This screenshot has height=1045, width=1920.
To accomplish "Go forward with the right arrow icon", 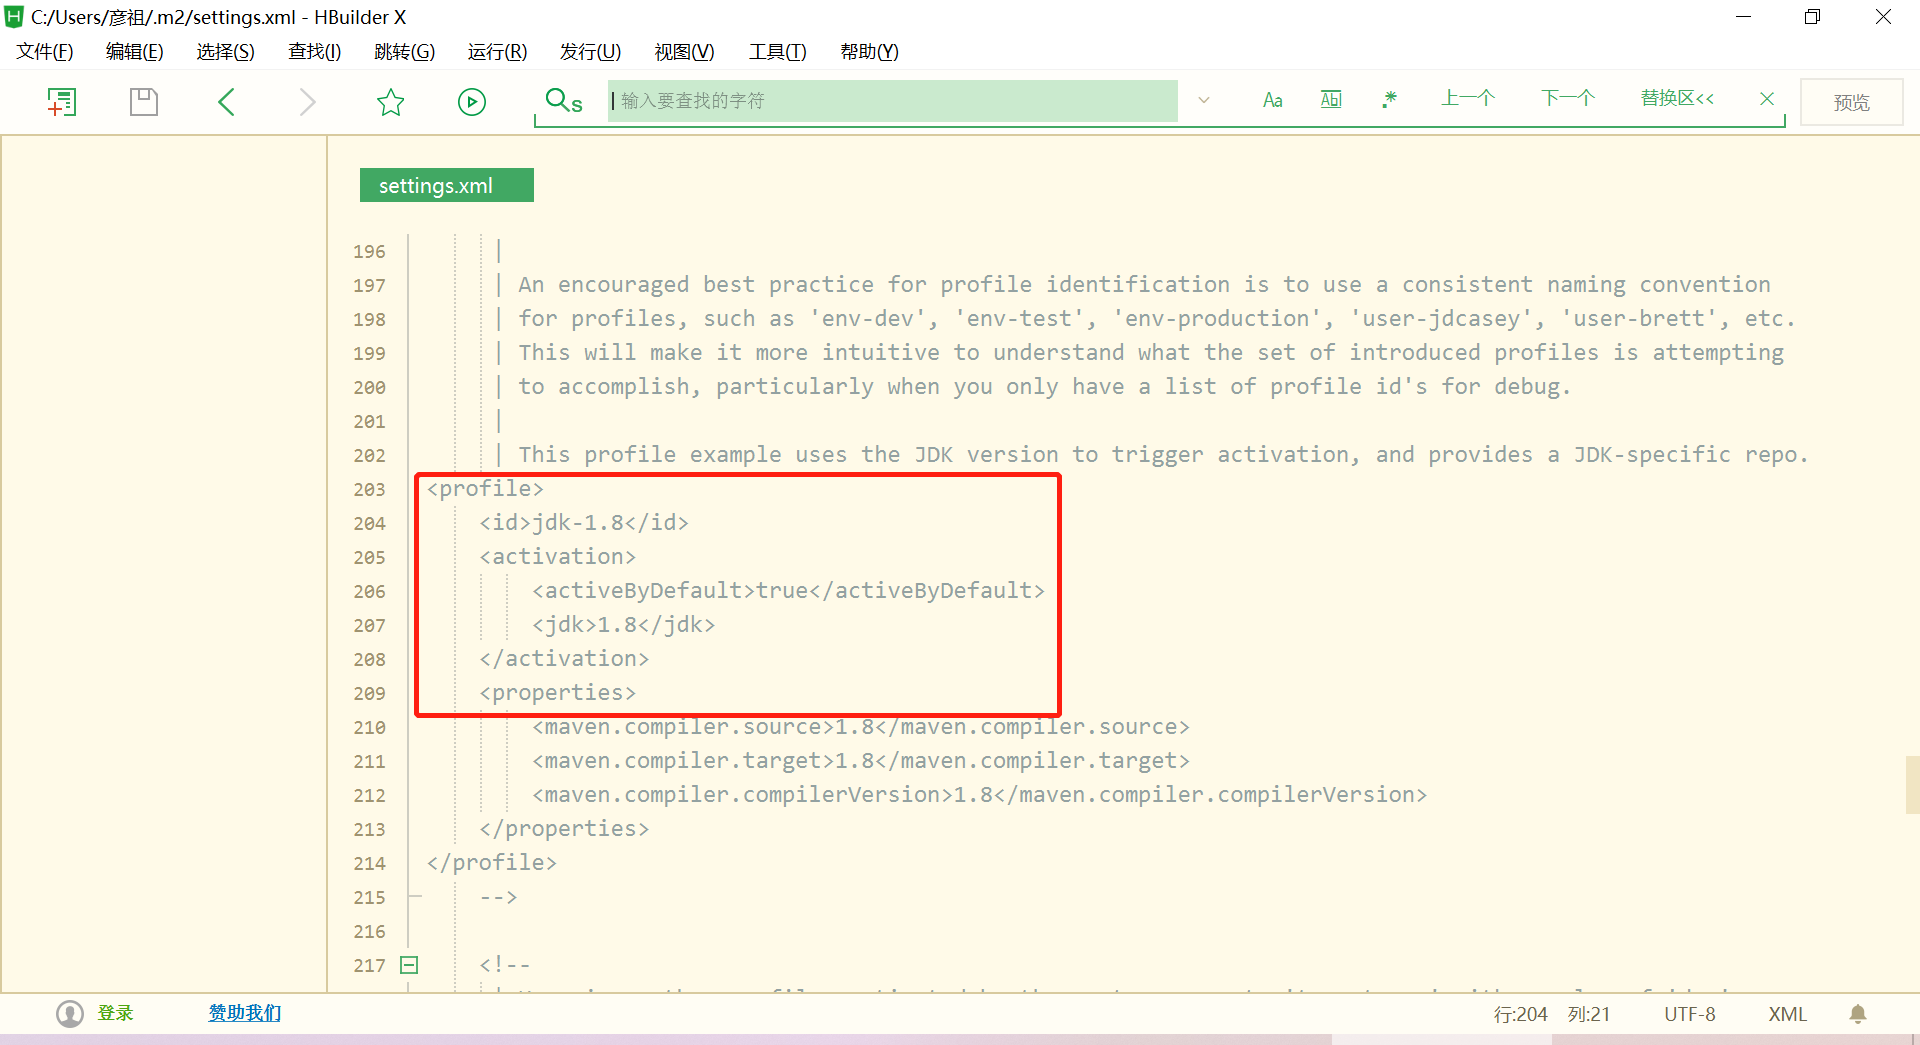I will (308, 101).
